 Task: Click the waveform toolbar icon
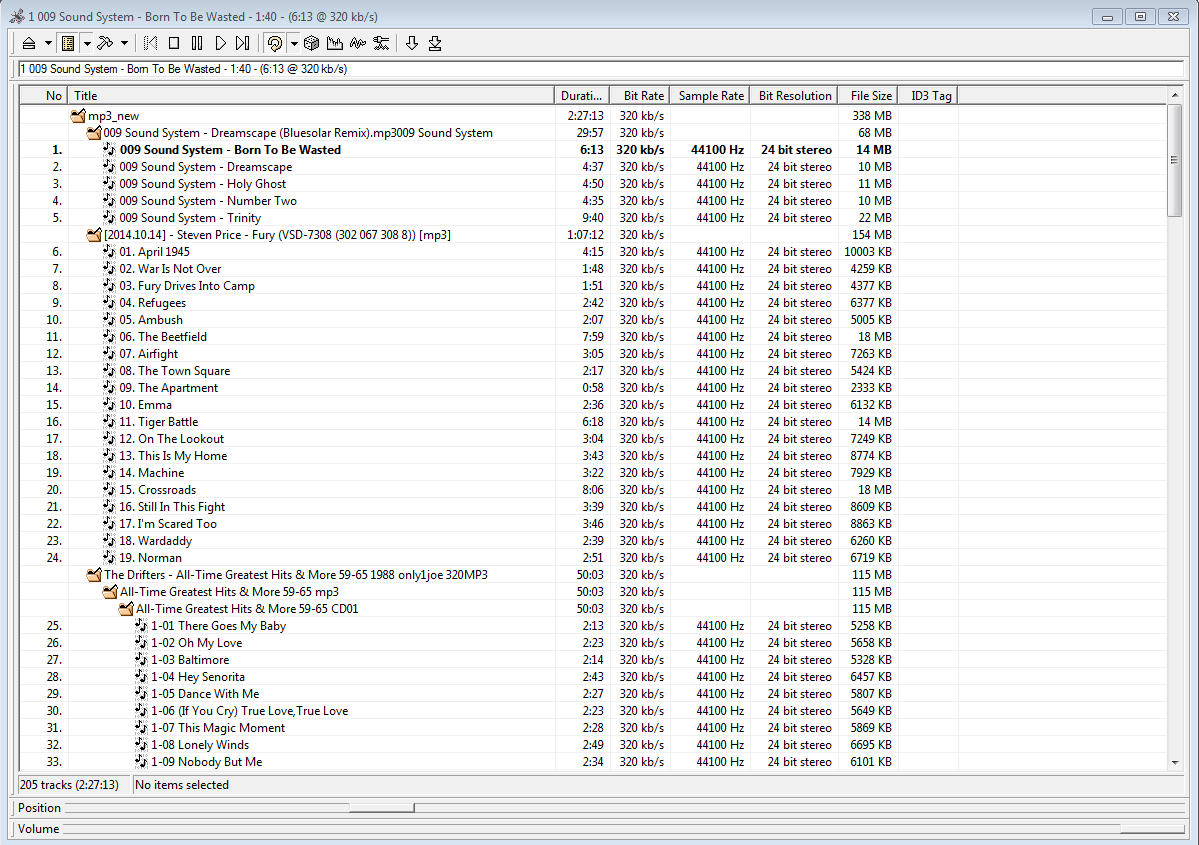pos(357,43)
